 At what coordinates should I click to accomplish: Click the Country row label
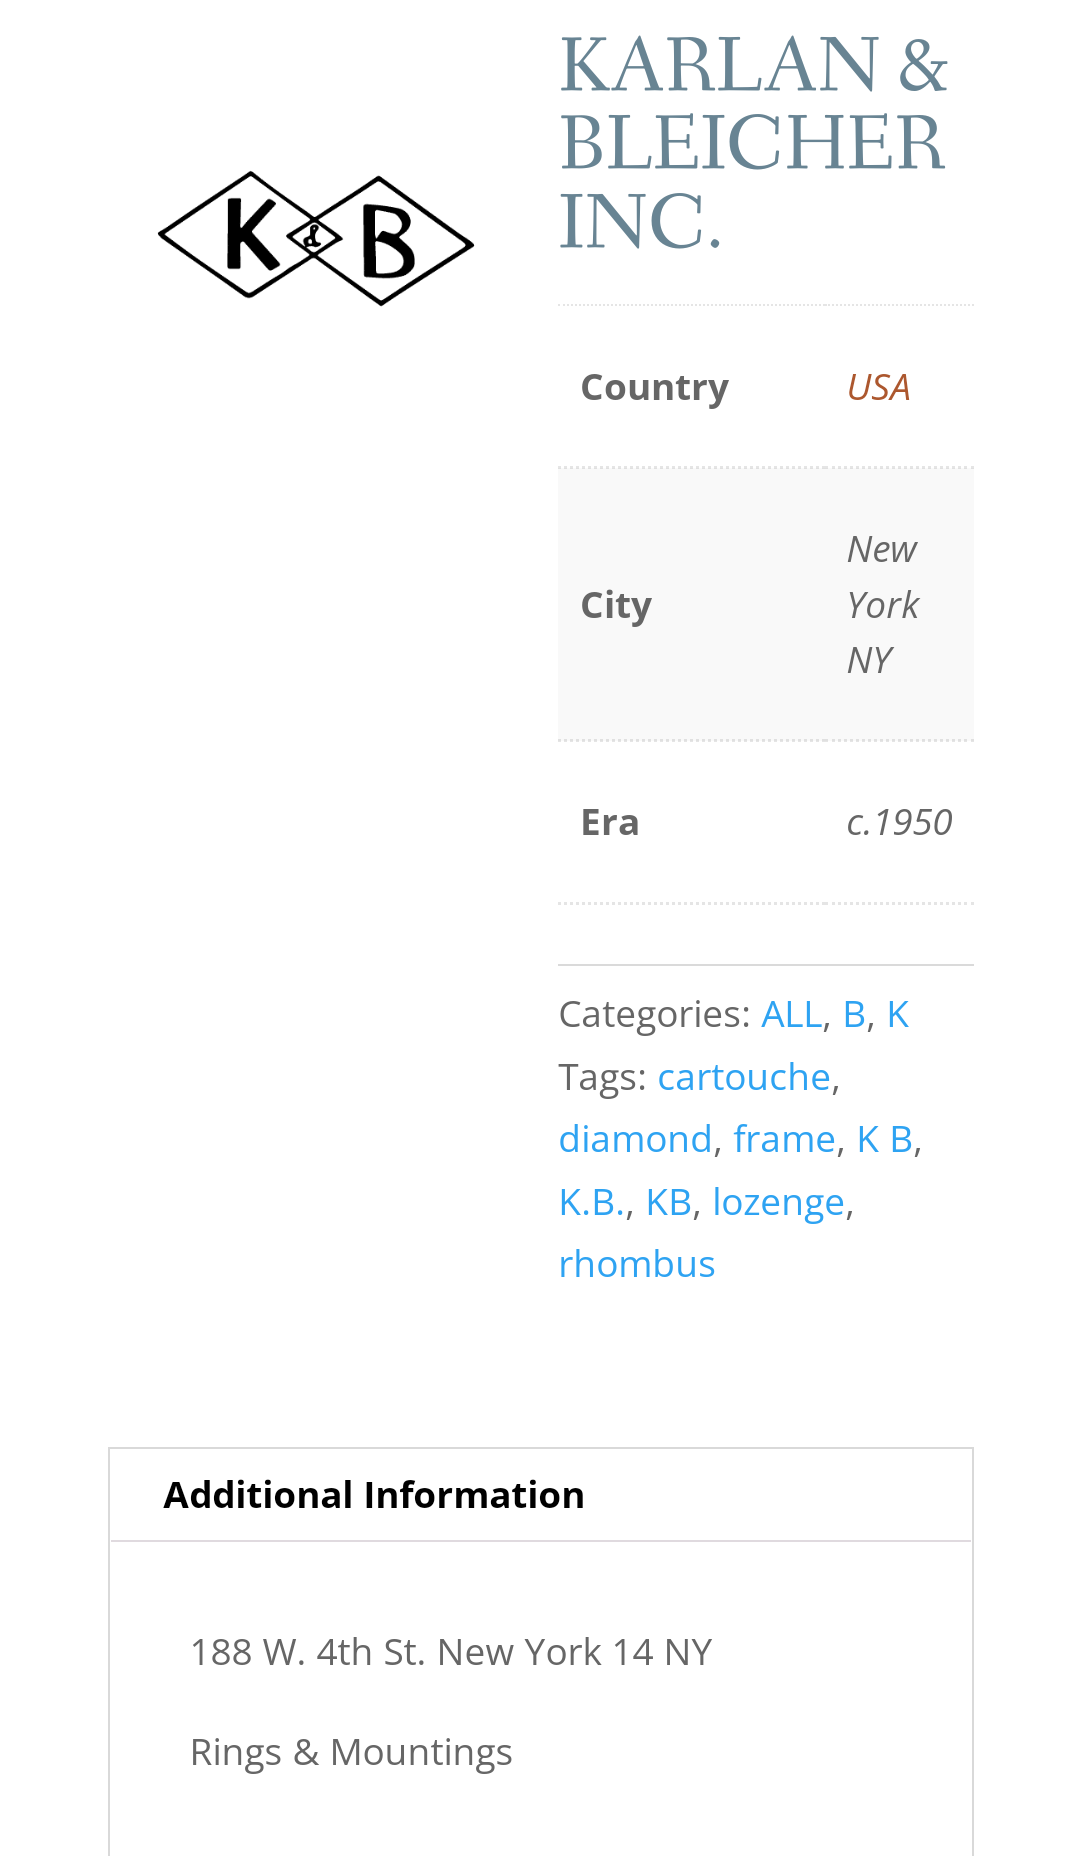click(654, 387)
